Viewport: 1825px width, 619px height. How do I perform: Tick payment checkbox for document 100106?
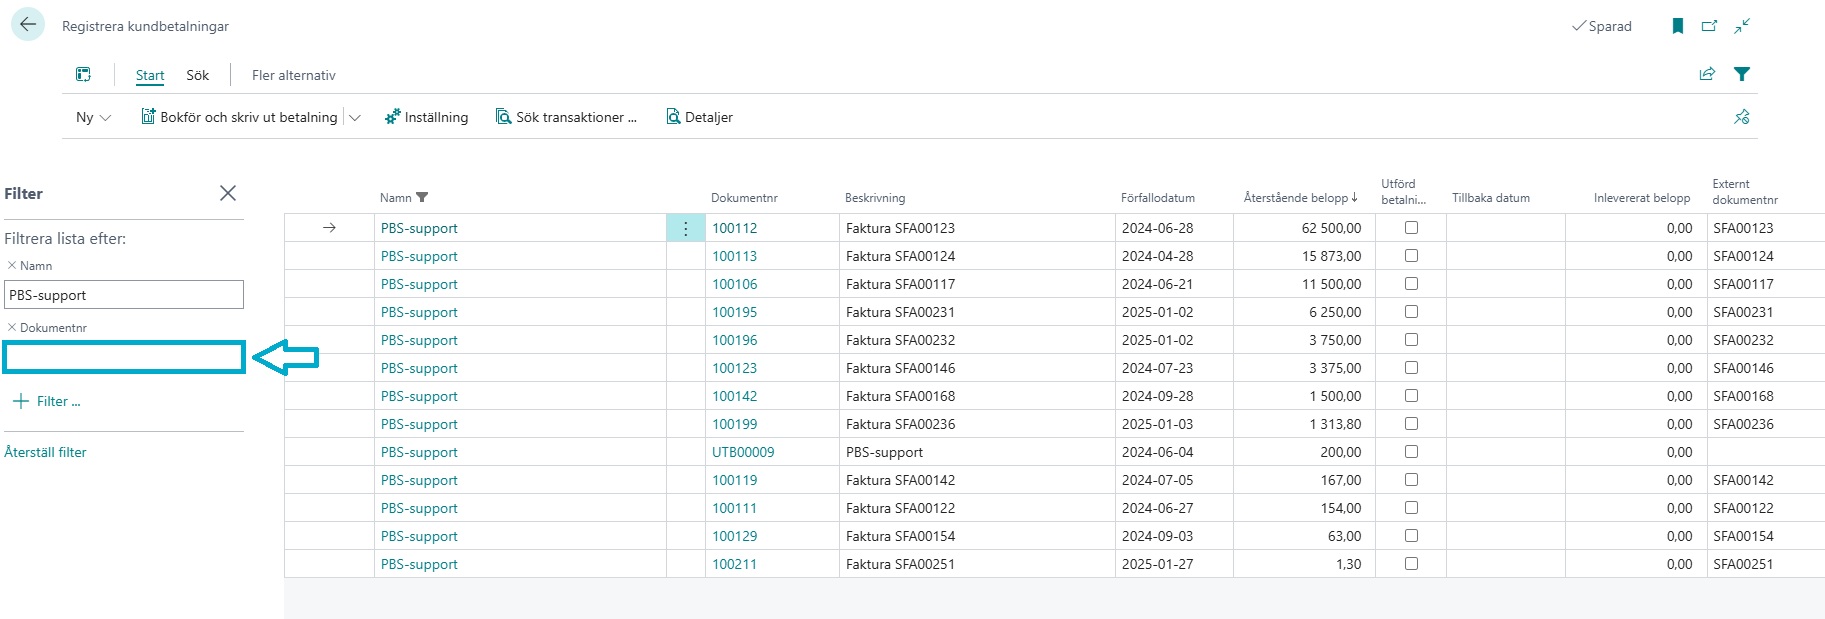coord(1411,284)
